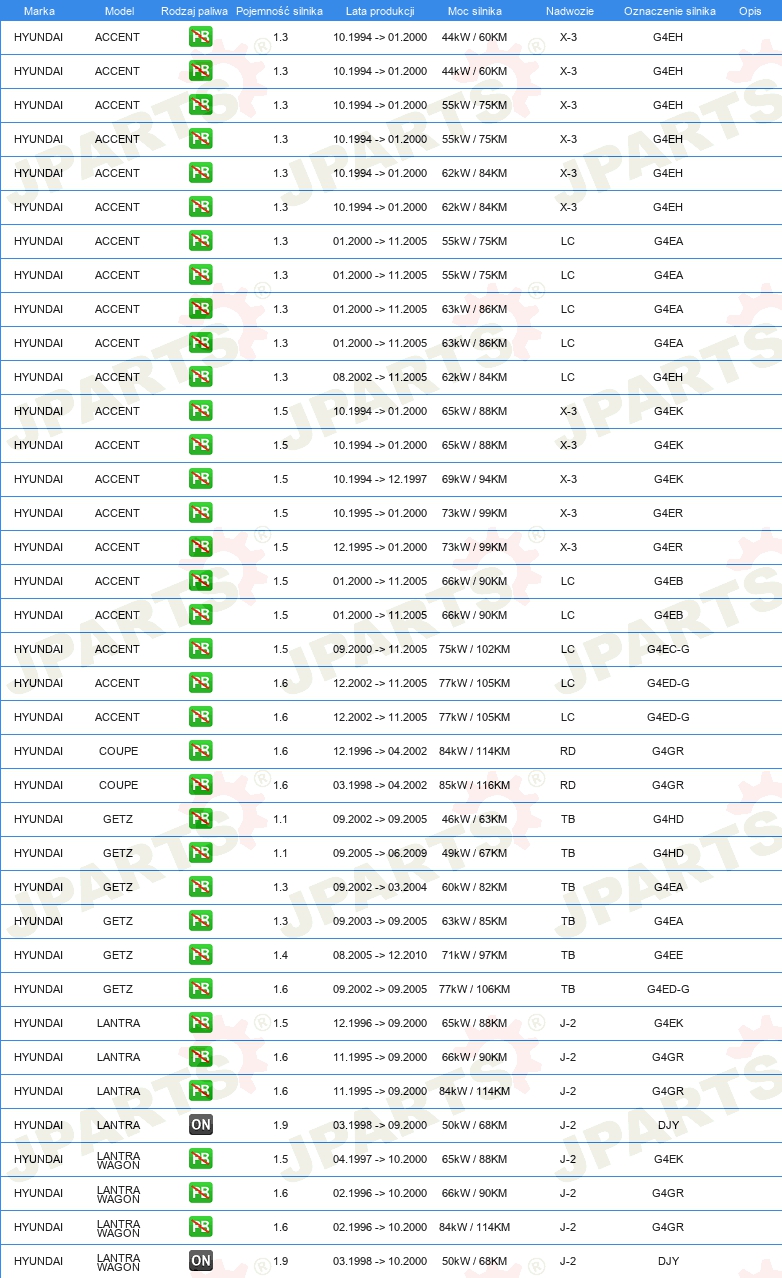Click petrol icon in Lantra 84kW/114KM 09.2000 row
This screenshot has height=1278, width=782.
click(201, 1091)
